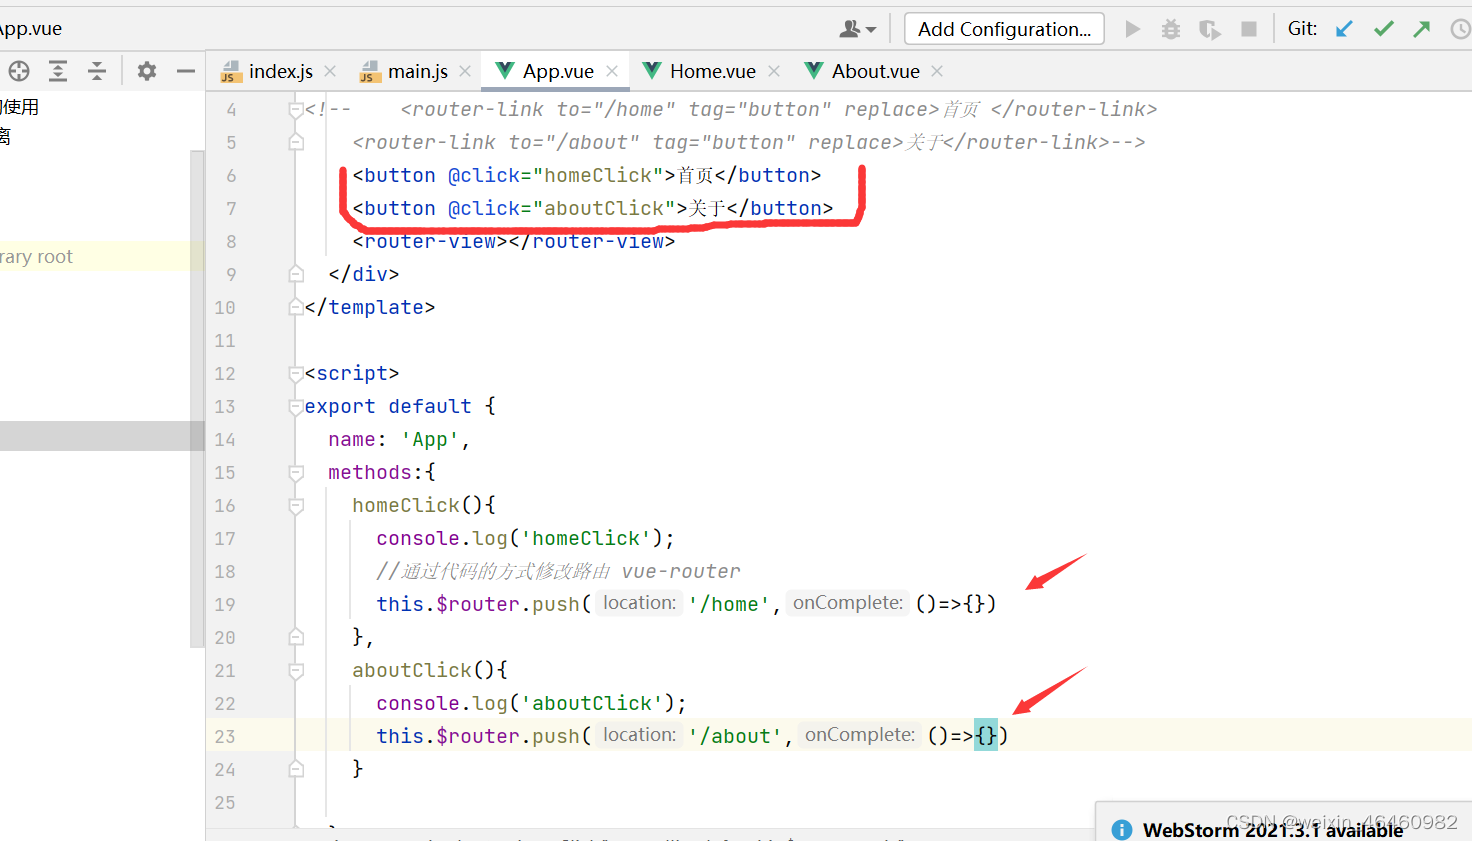Collapse the template fold at line 10
Screen dimensions: 1472x841
[296, 307]
